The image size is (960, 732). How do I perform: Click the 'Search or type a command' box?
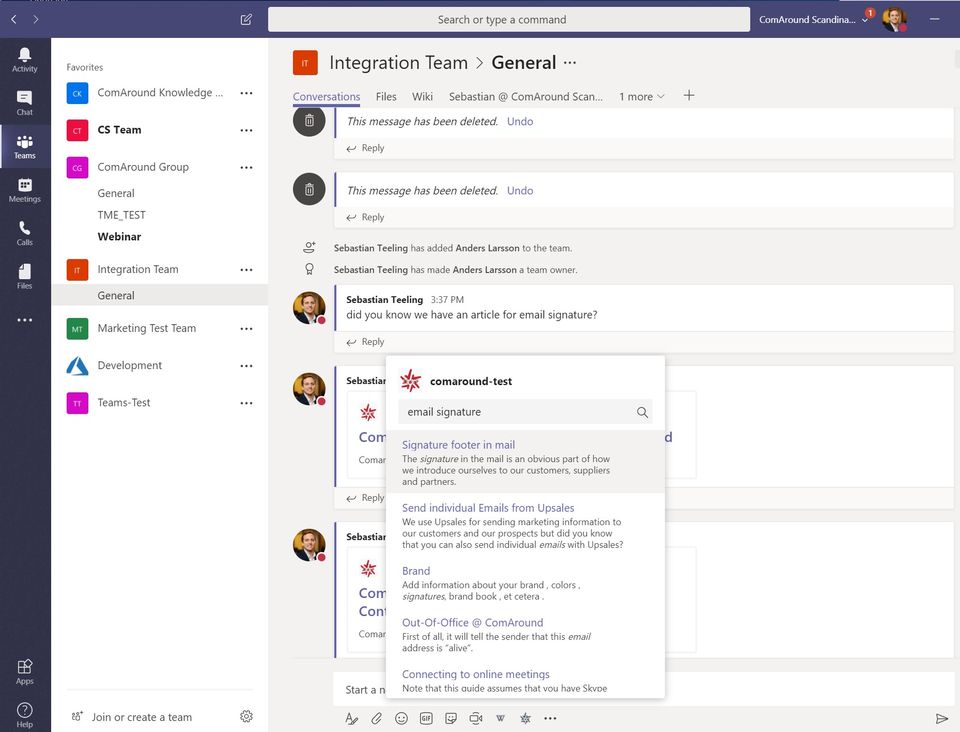pos(509,20)
